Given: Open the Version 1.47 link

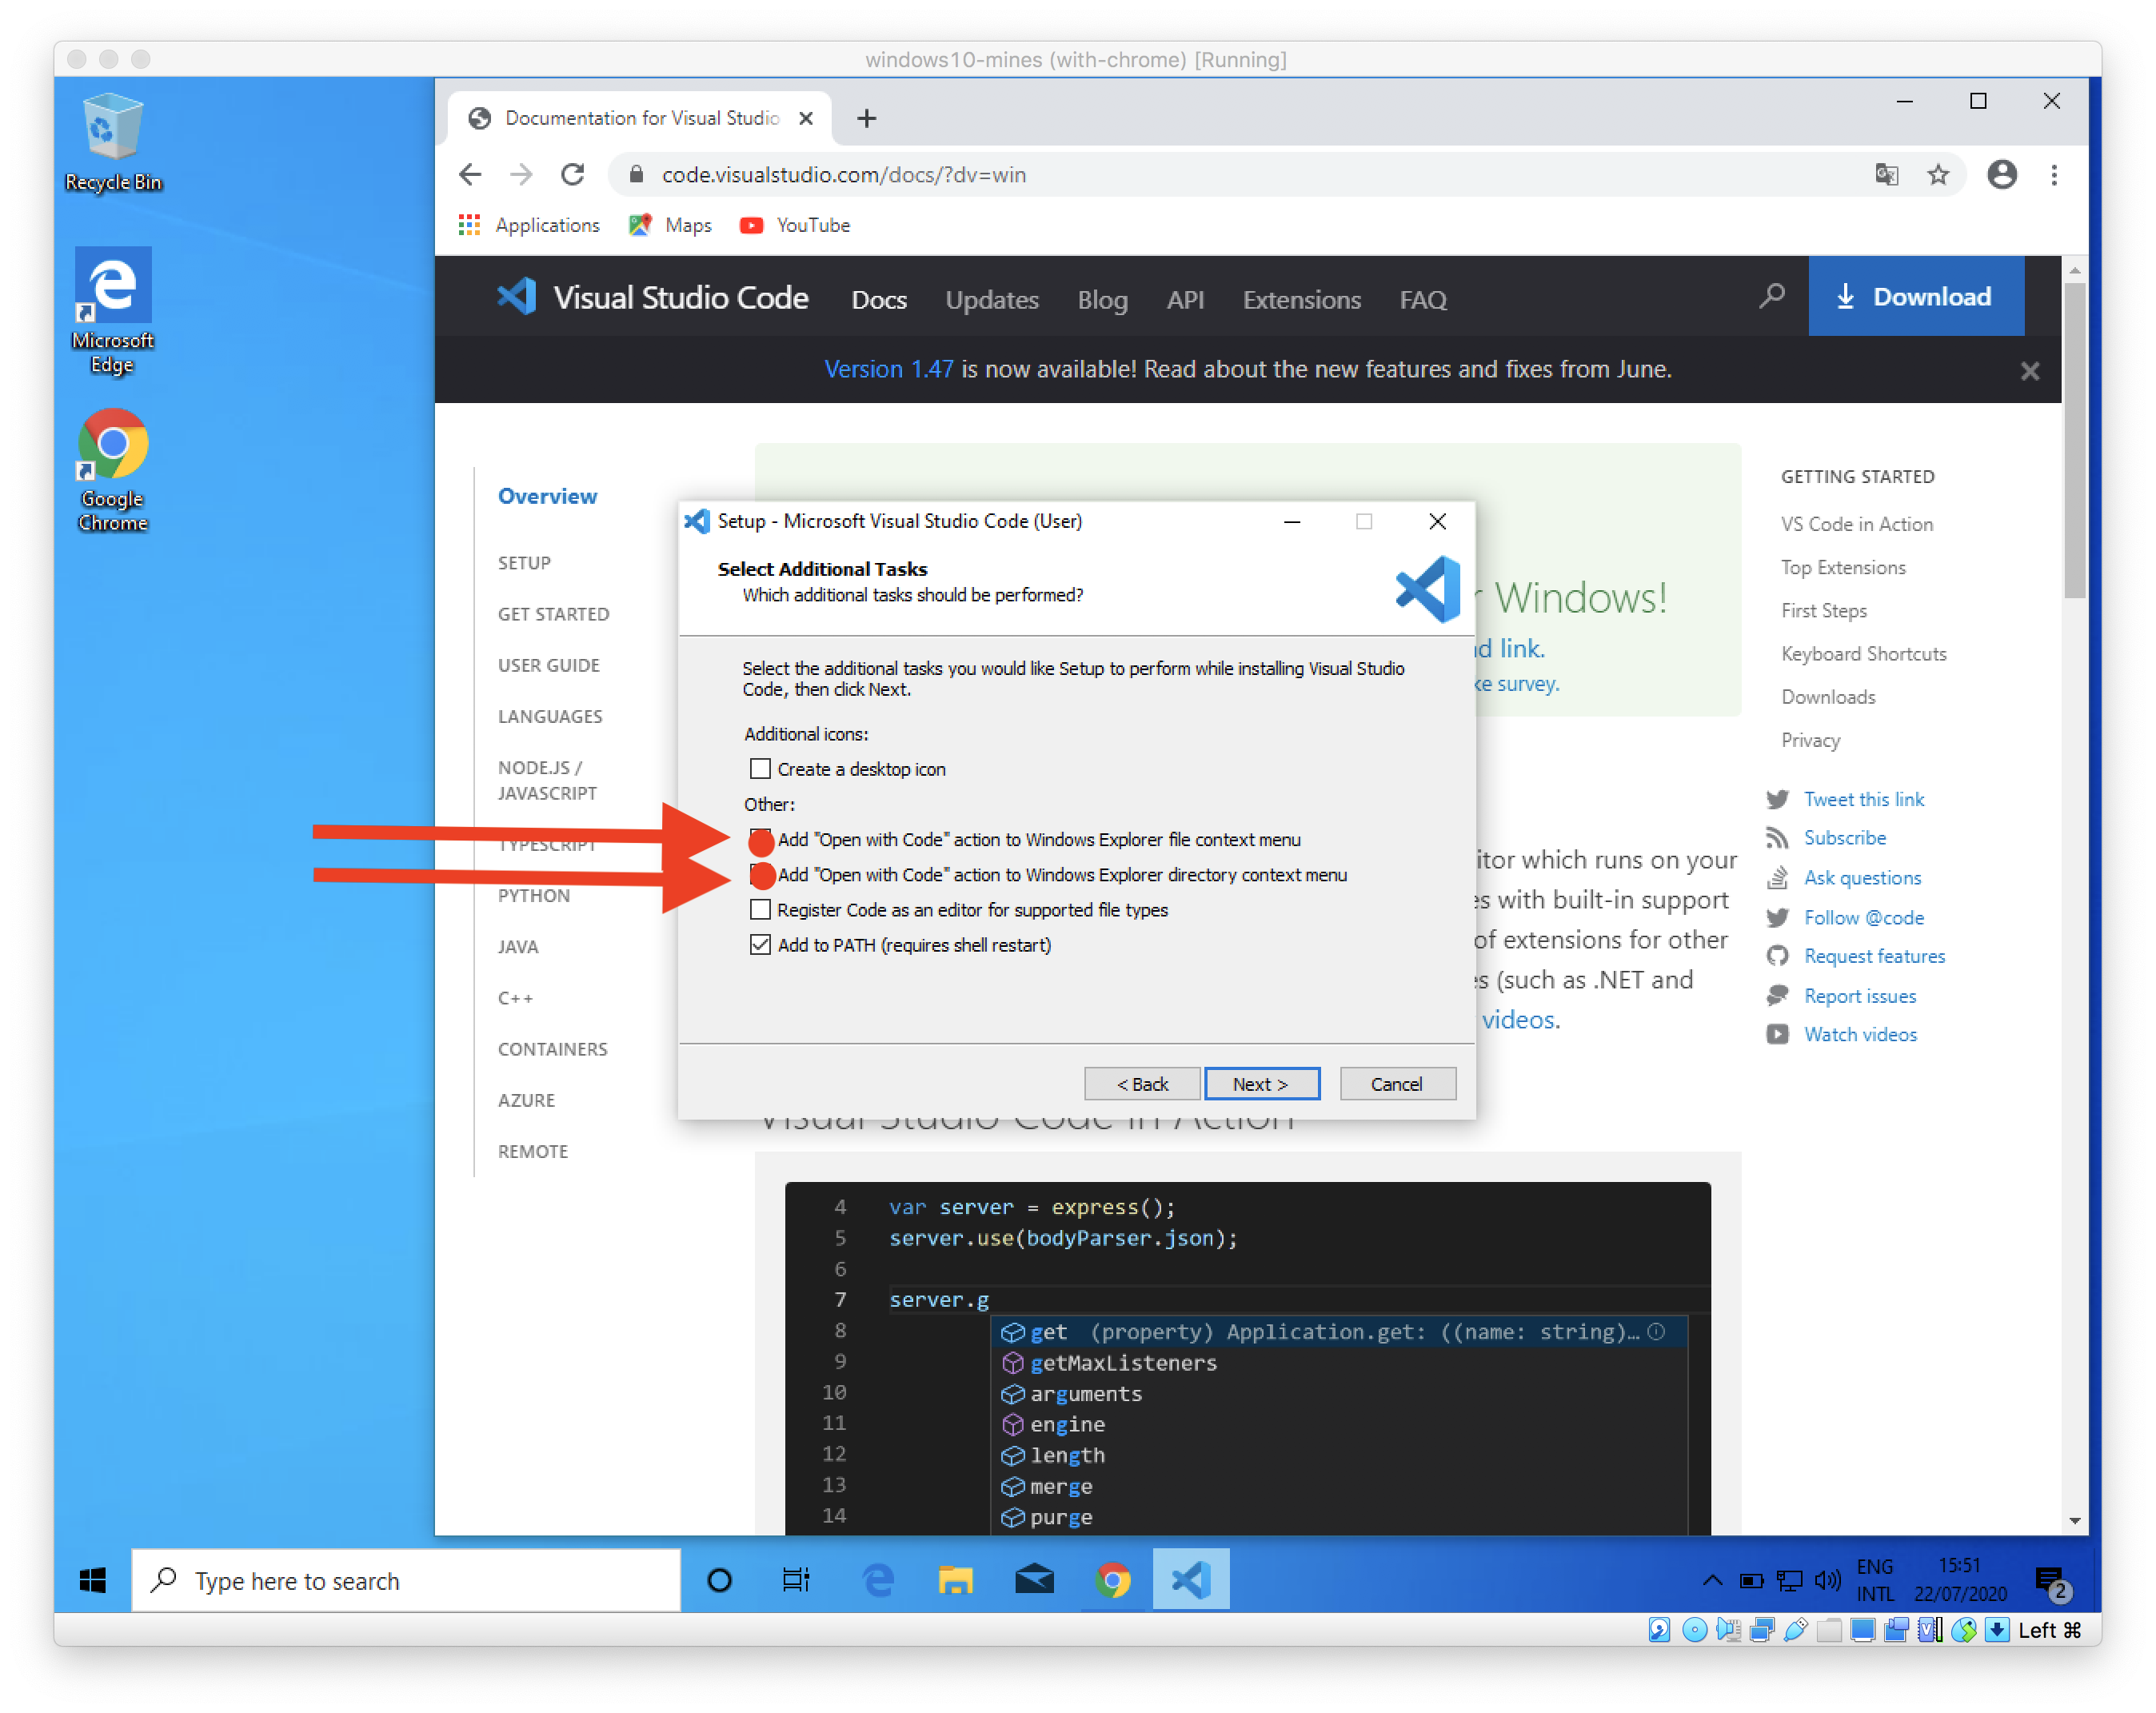Looking at the screenshot, I should click(x=888, y=369).
